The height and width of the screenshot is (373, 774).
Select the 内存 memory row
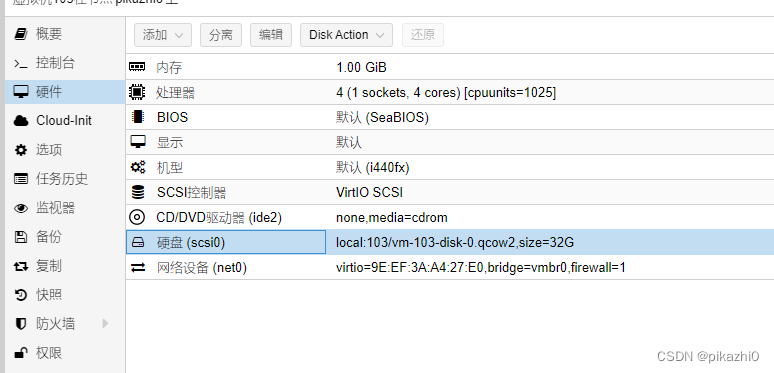[450, 67]
